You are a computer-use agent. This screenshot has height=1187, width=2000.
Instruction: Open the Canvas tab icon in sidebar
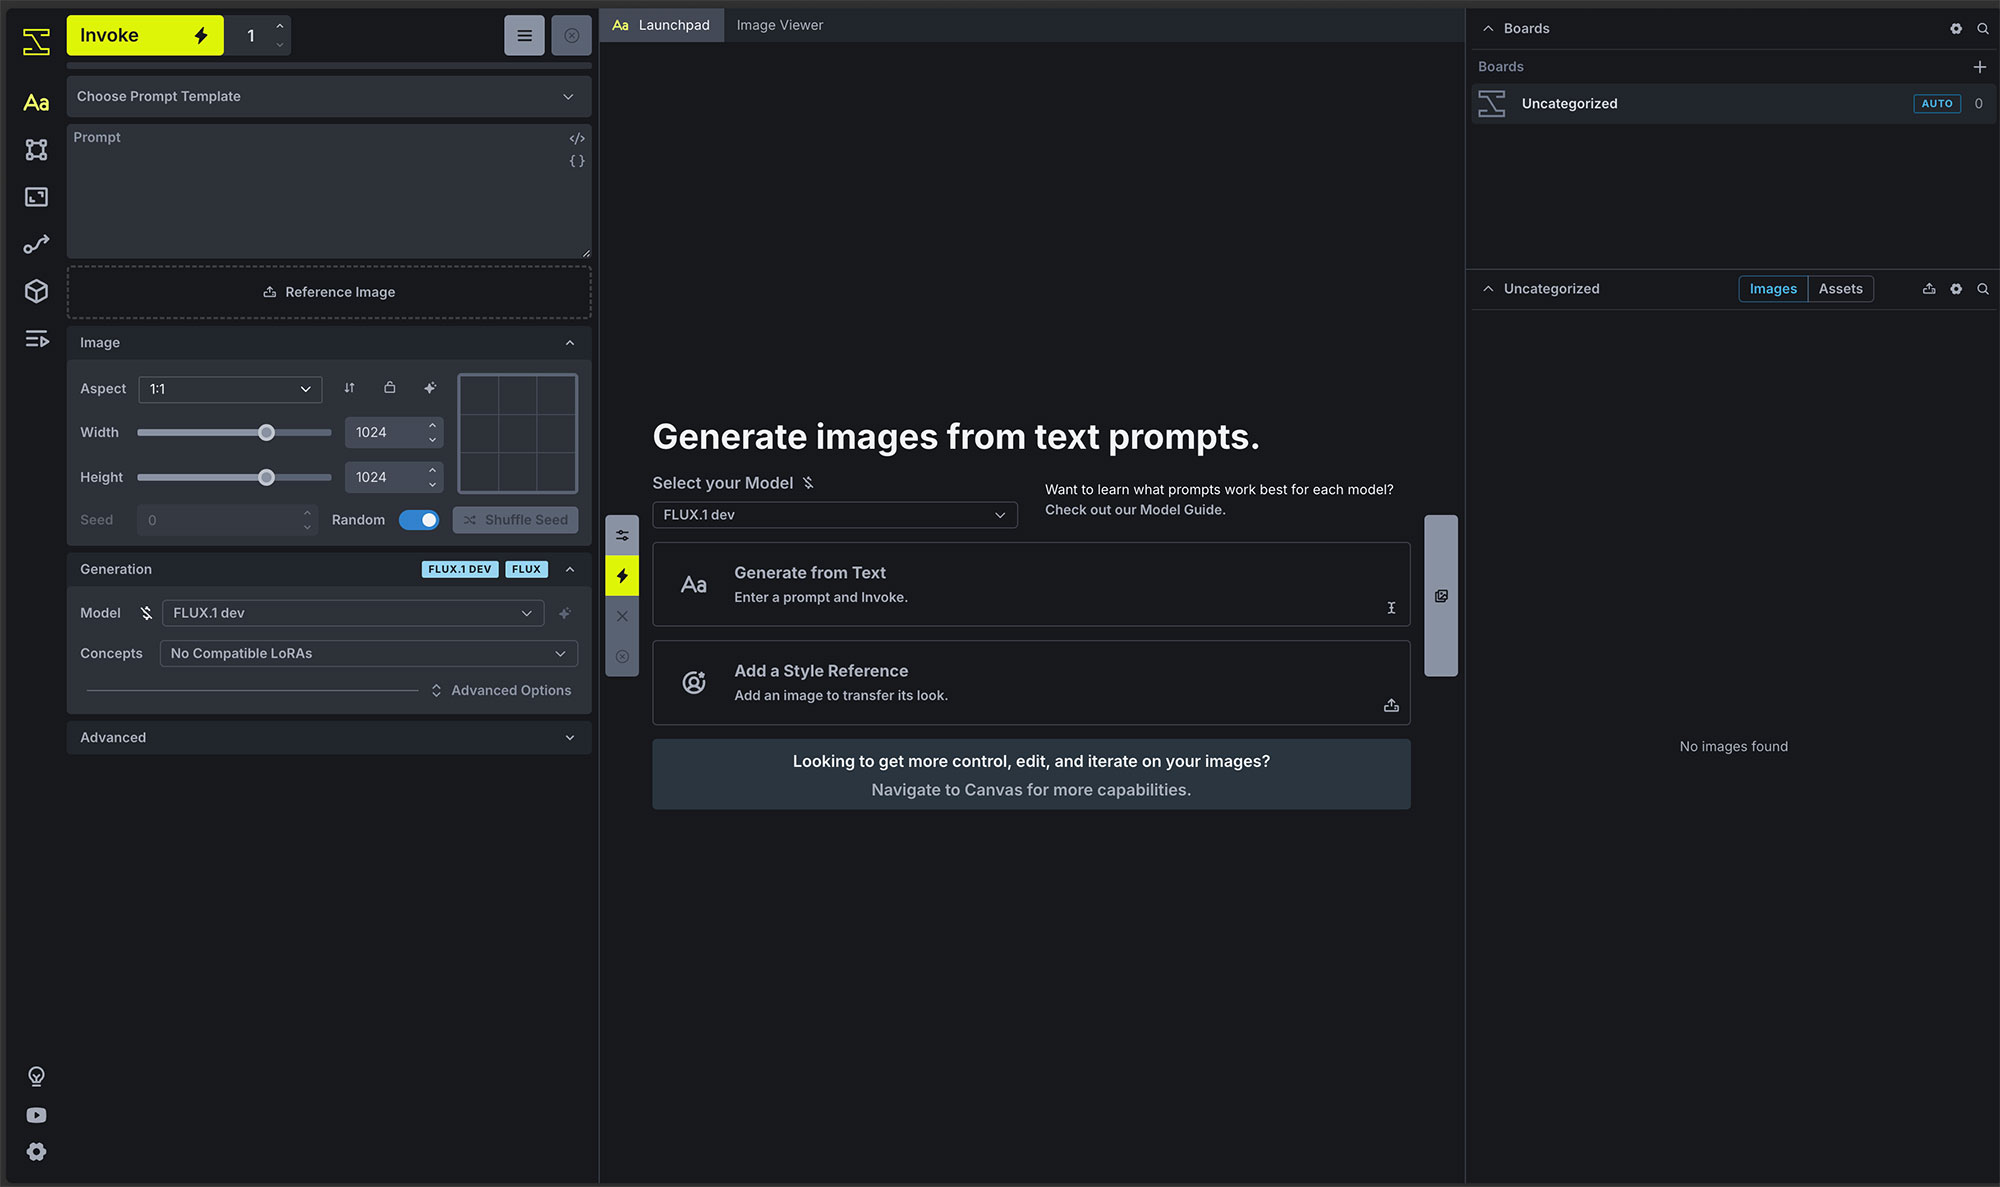pos(36,150)
